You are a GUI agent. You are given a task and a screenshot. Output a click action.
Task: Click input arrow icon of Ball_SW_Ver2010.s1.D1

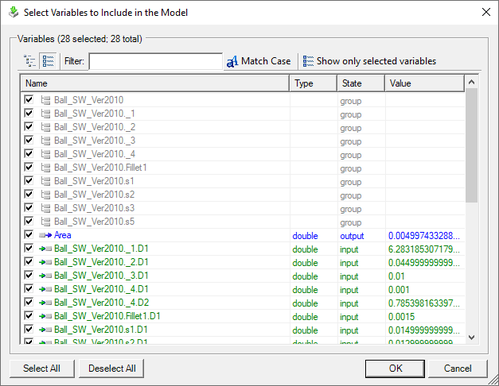point(45,330)
